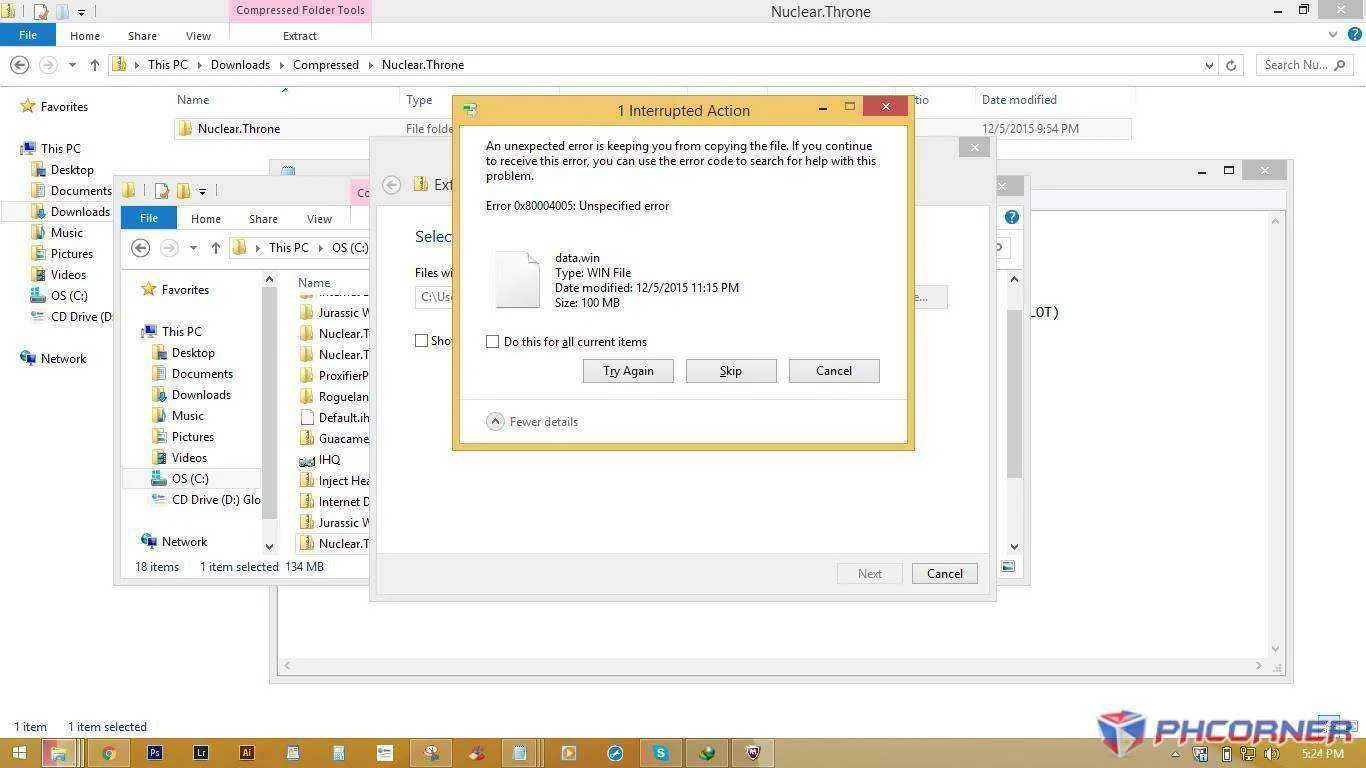Select Default.ih file in OS (C:) list

(343, 418)
